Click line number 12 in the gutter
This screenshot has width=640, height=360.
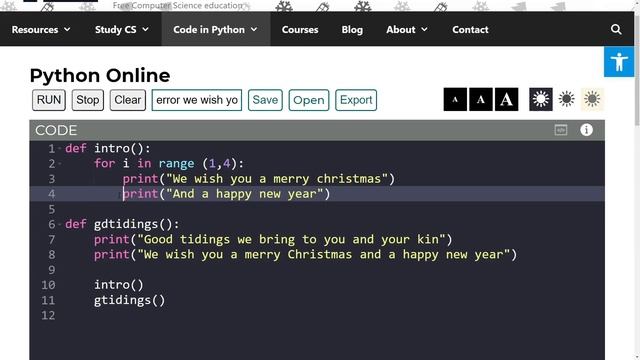(x=48, y=315)
